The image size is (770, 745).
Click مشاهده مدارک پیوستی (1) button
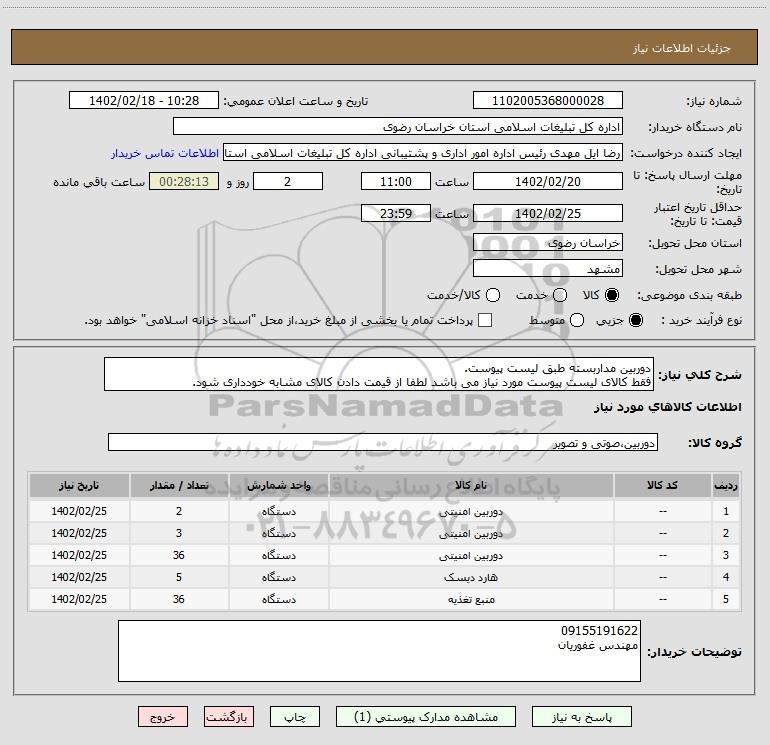(426, 717)
